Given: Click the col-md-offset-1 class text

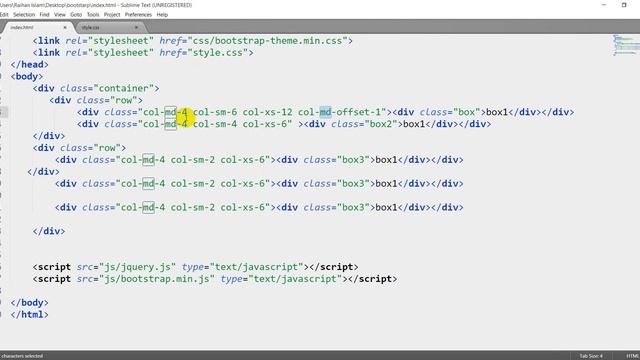Looking at the screenshot, I should point(339,112).
